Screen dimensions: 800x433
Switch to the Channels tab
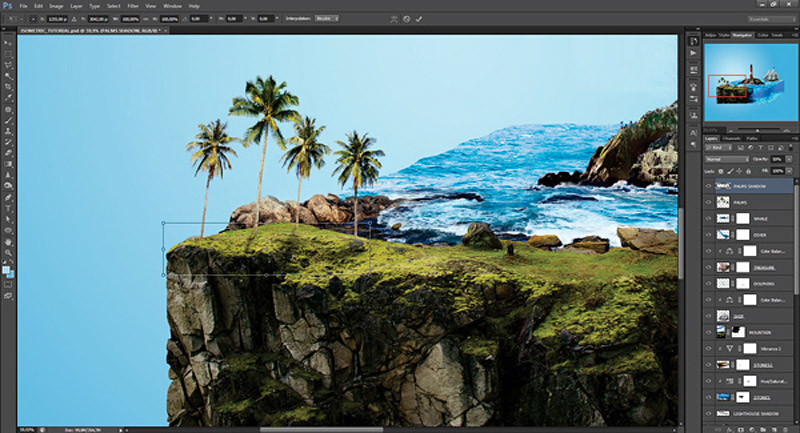pos(731,138)
